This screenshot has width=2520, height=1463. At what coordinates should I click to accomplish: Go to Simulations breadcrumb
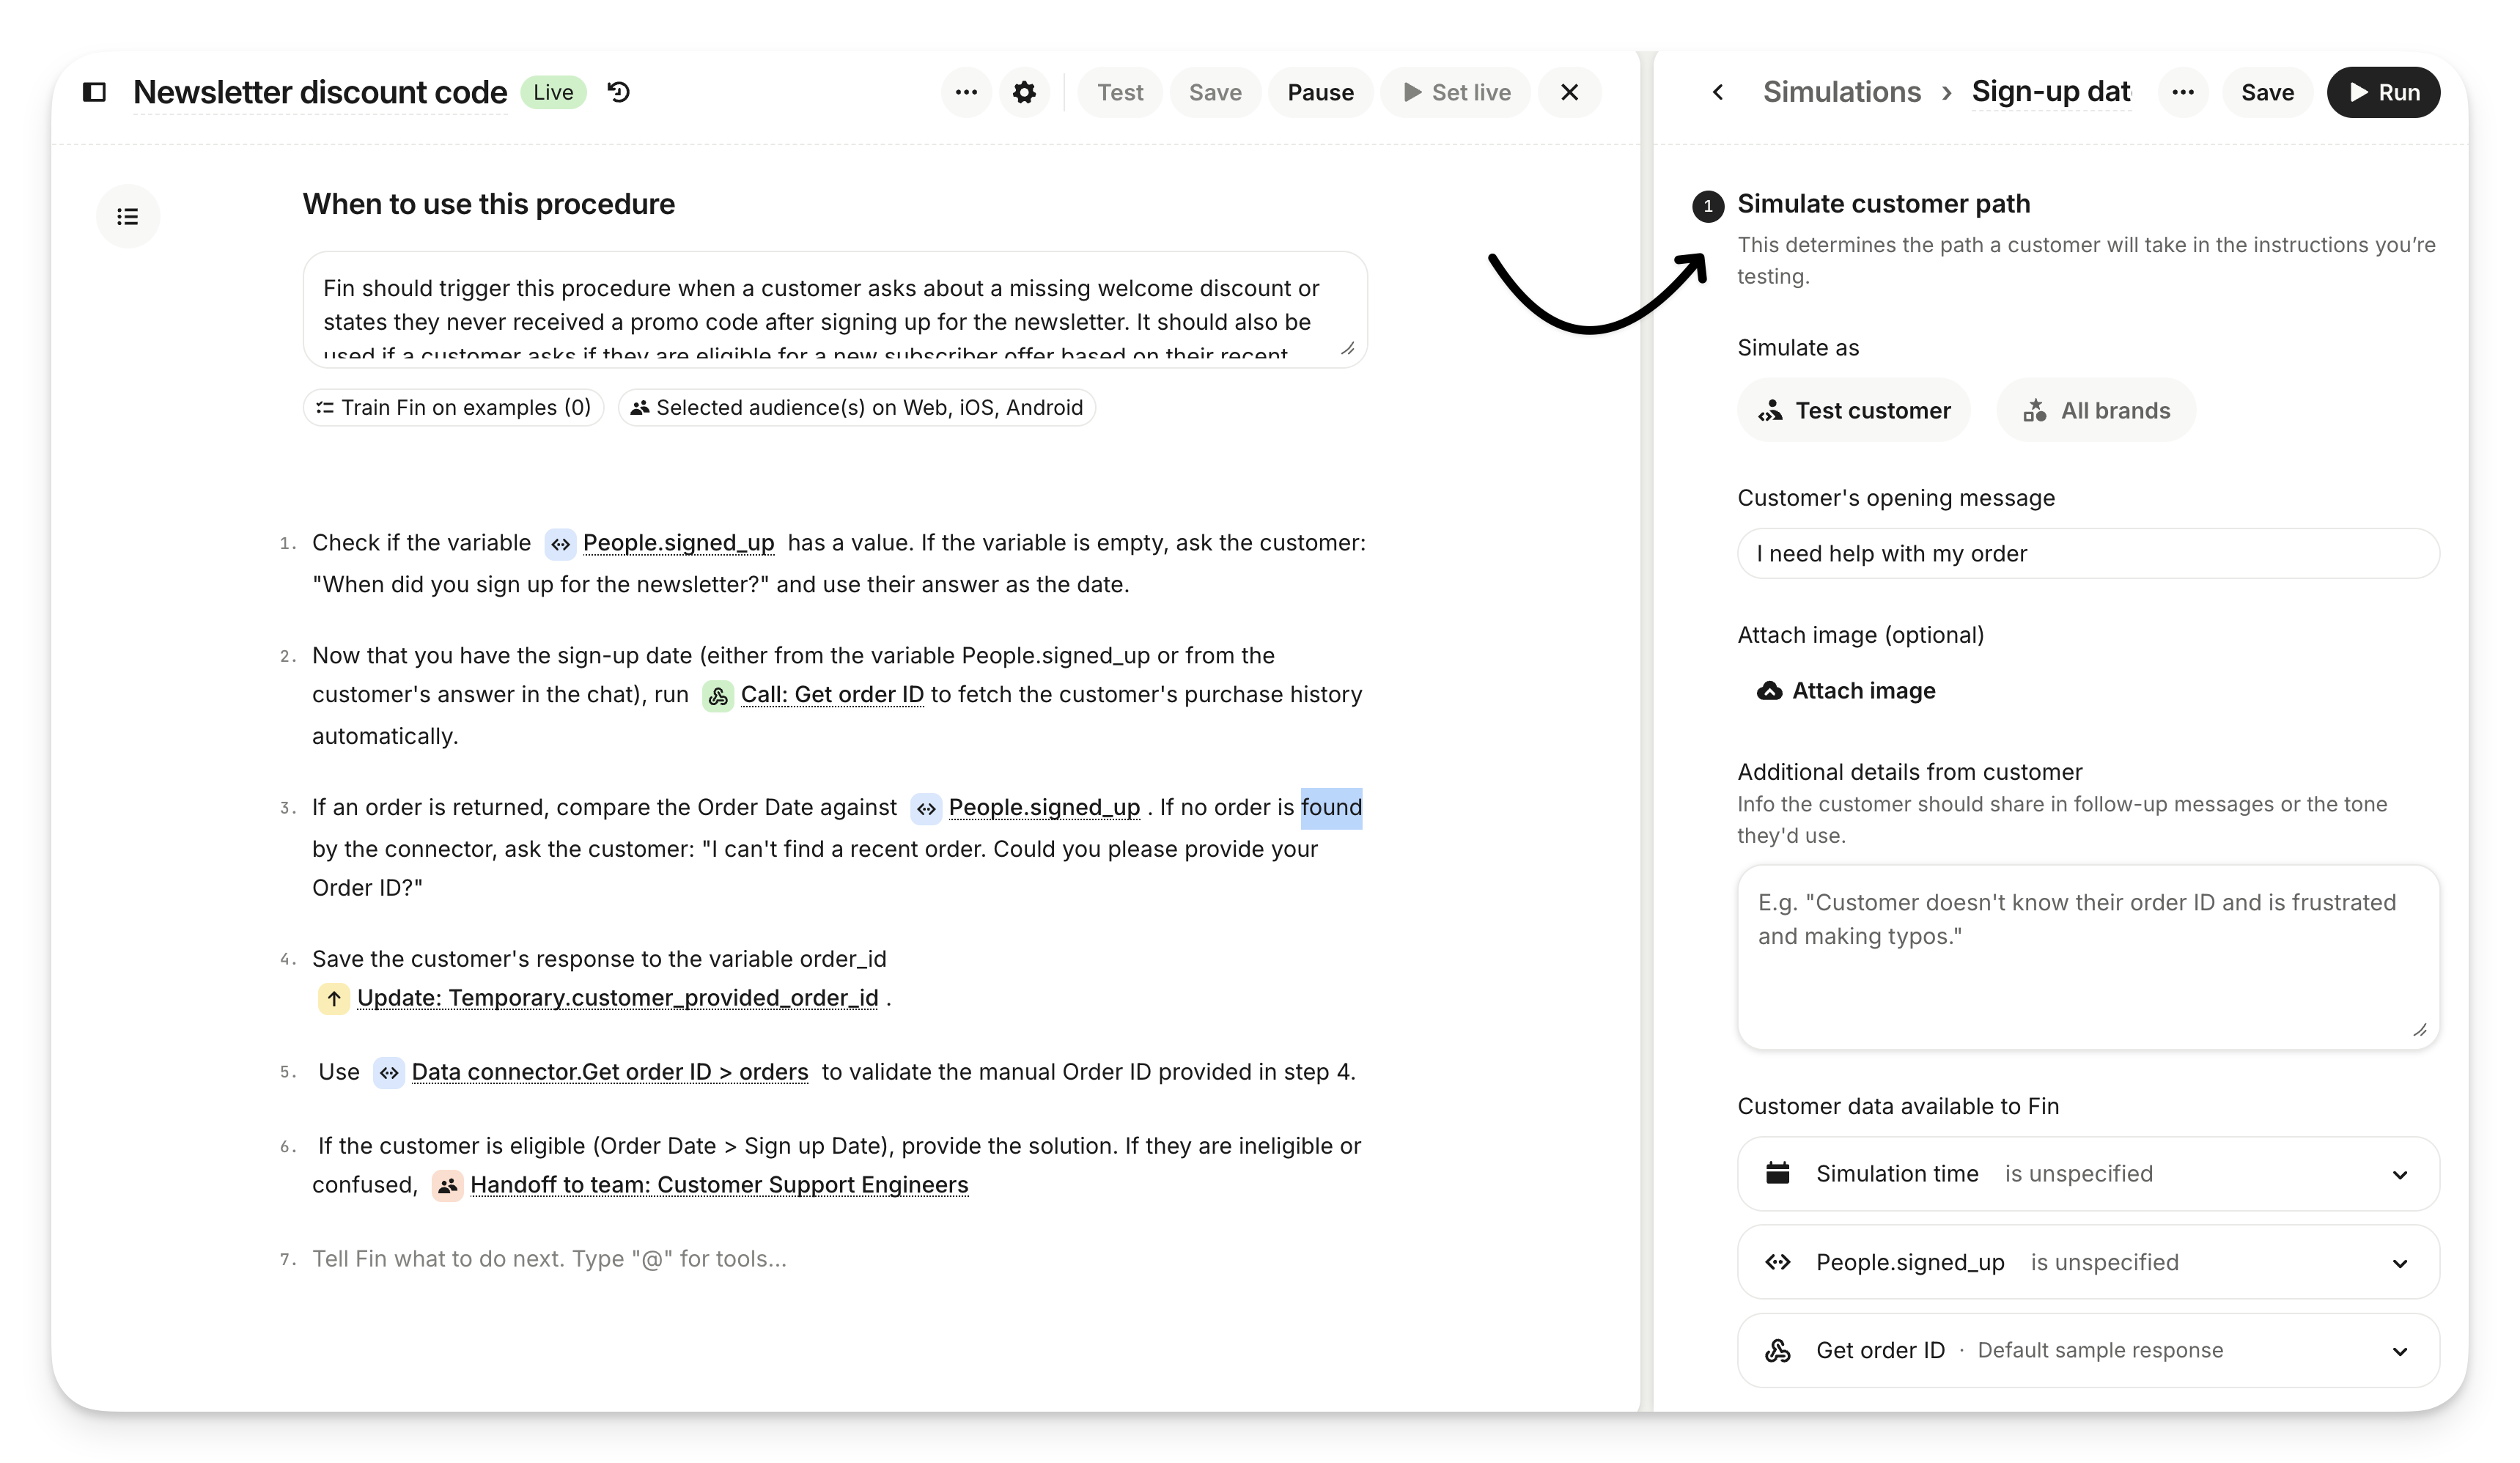coord(1841,92)
